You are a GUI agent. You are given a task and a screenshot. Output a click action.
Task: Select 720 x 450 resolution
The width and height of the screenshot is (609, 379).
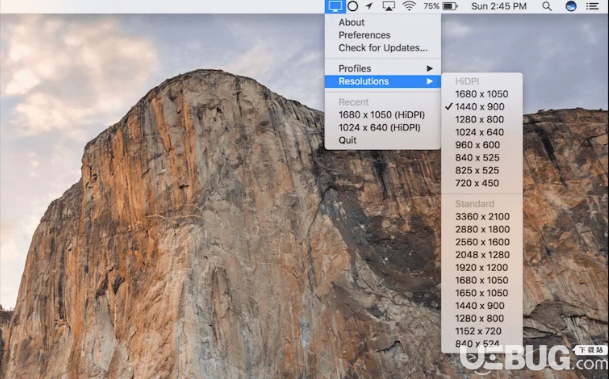pyautogui.click(x=482, y=183)
